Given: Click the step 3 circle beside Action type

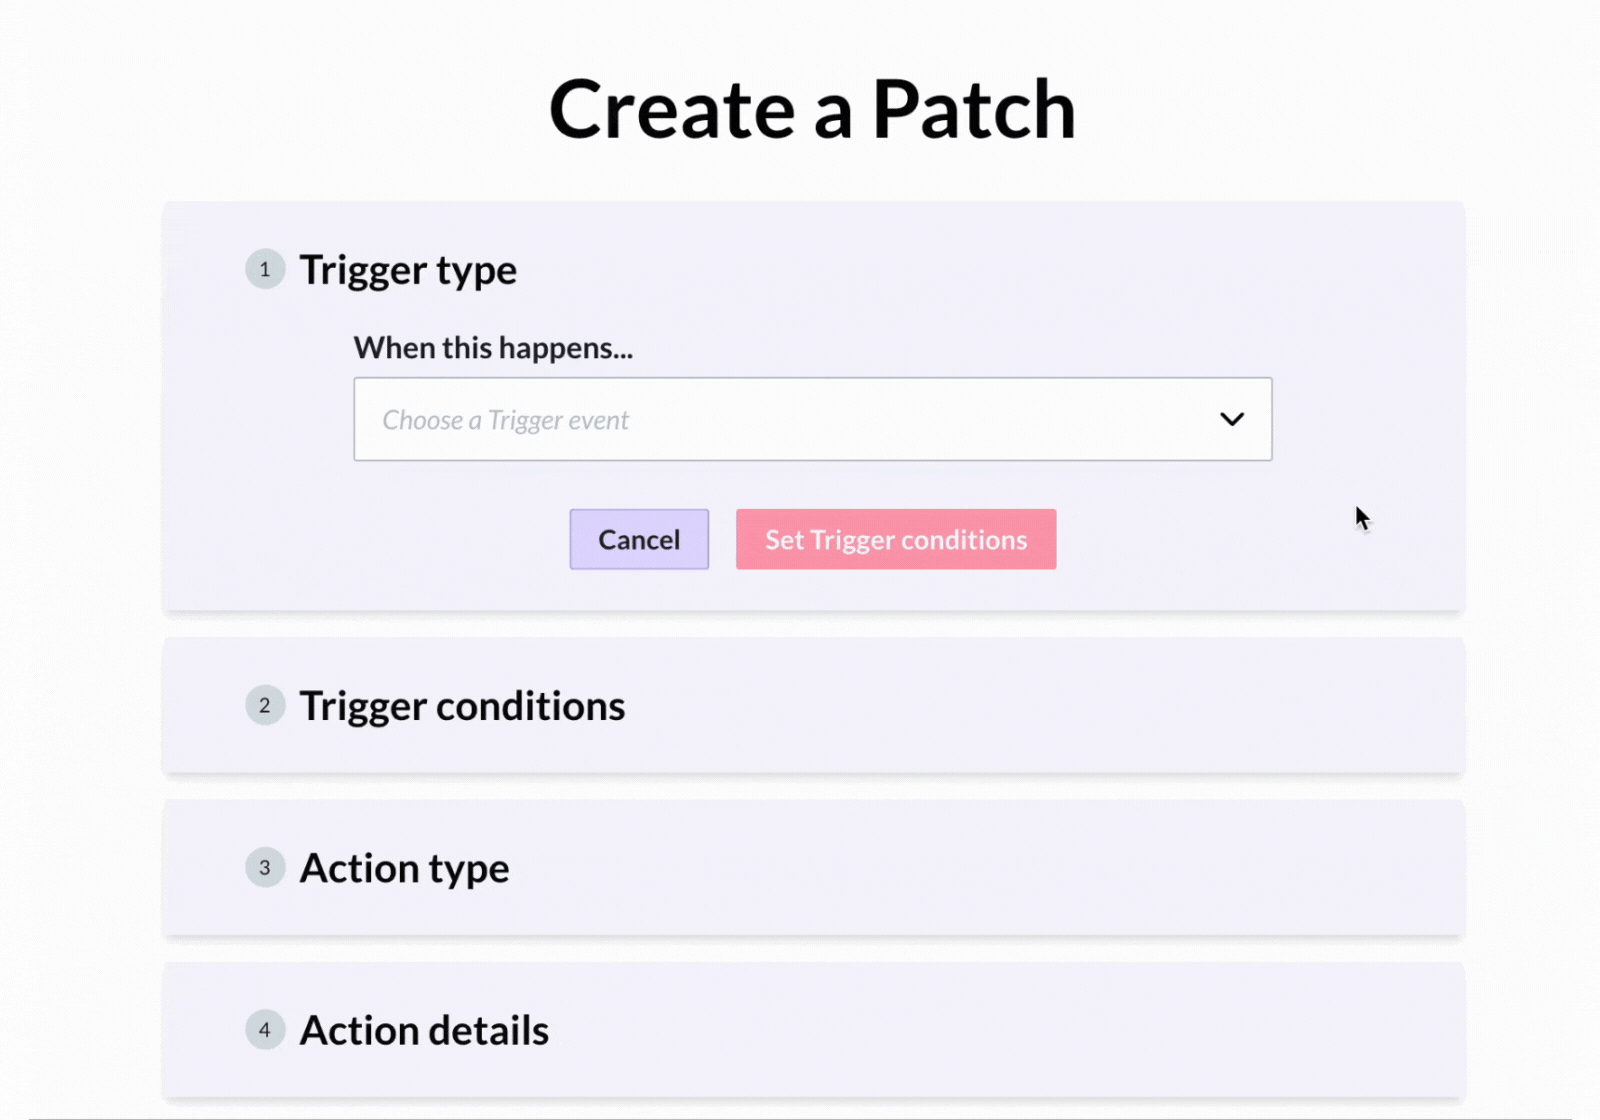Looking at the screenshot, I should pyautogui.click(x=265, y=868).
